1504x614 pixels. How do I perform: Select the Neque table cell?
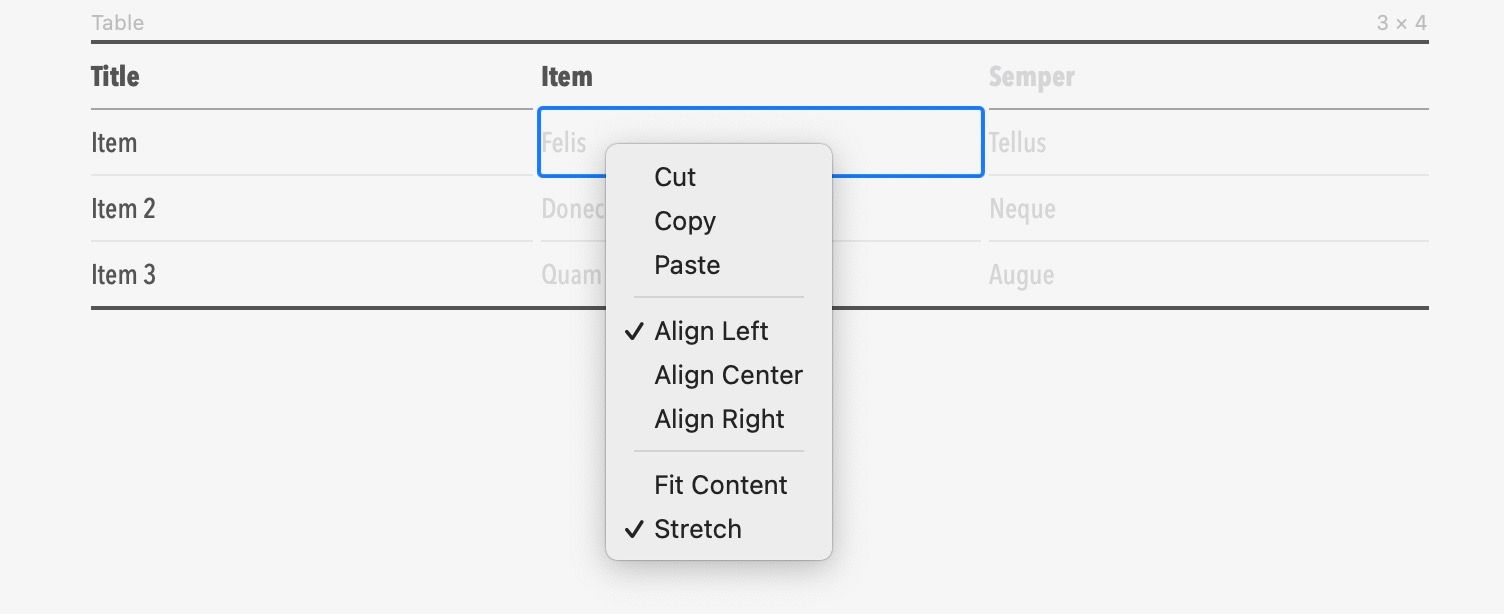coord(1022,209)
